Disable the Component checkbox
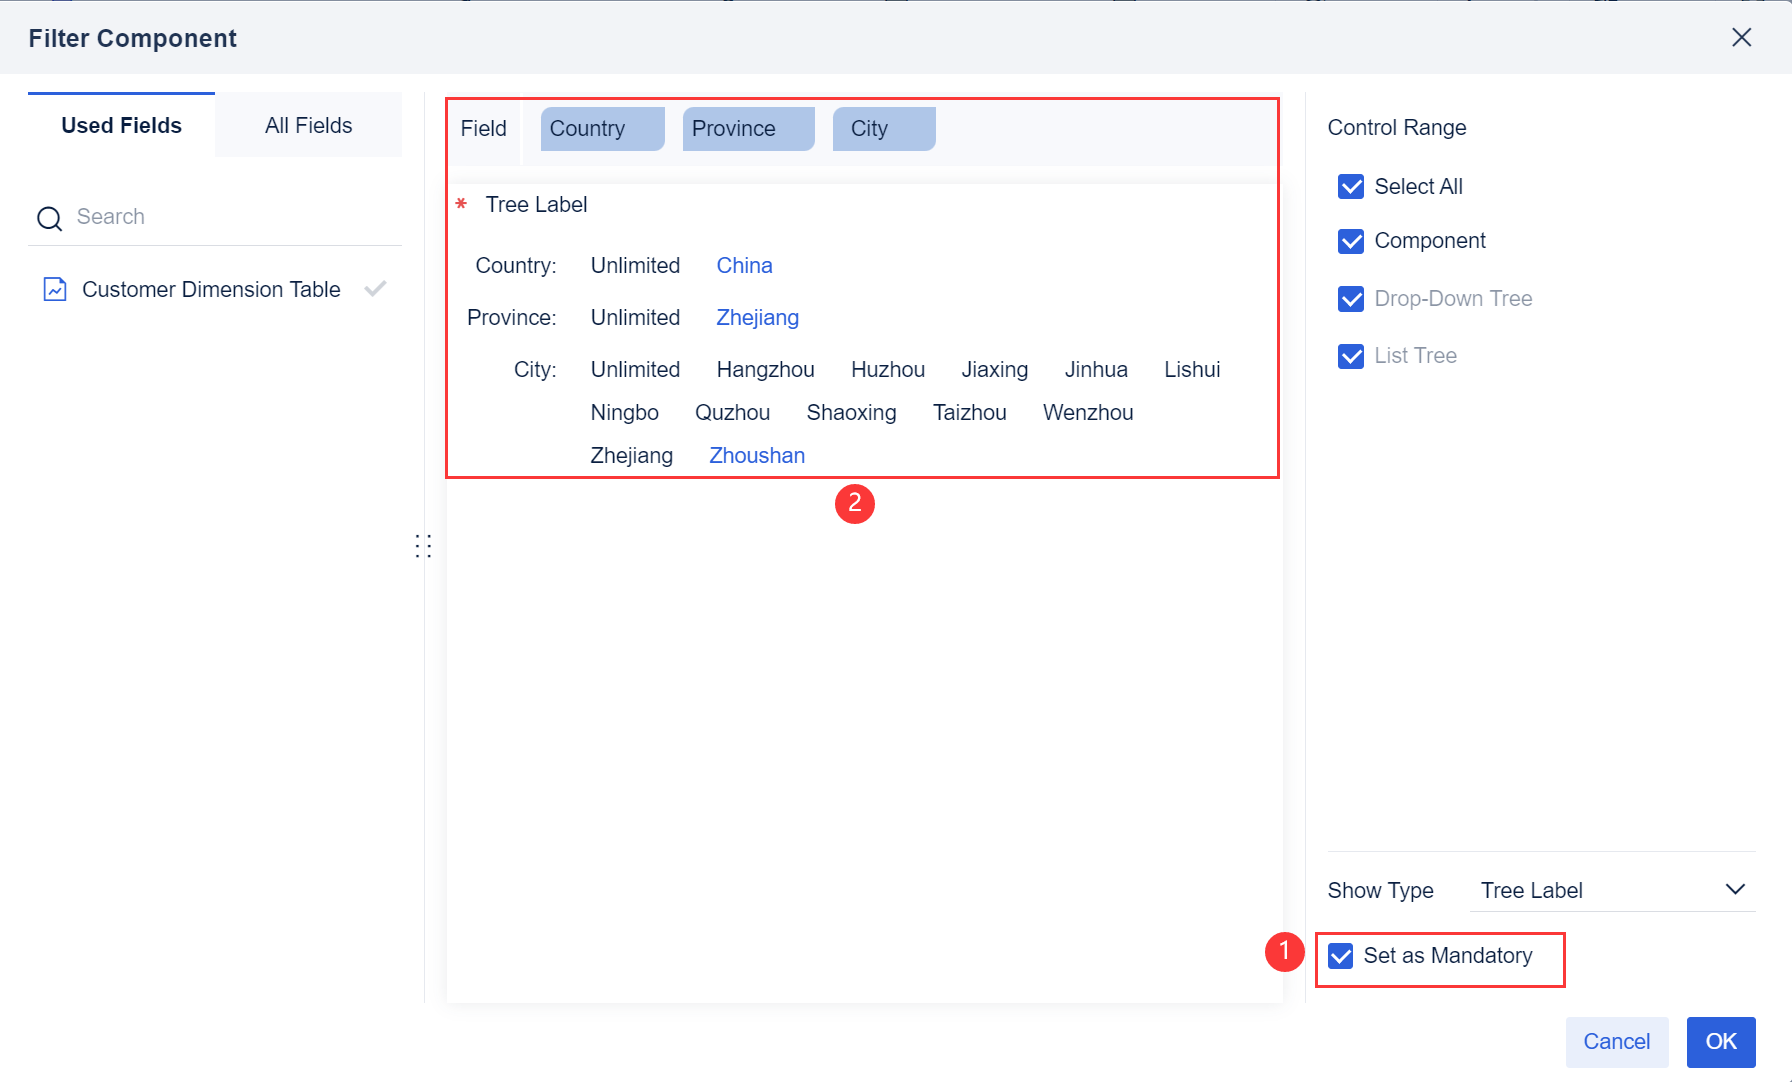 coord(1351,241)
